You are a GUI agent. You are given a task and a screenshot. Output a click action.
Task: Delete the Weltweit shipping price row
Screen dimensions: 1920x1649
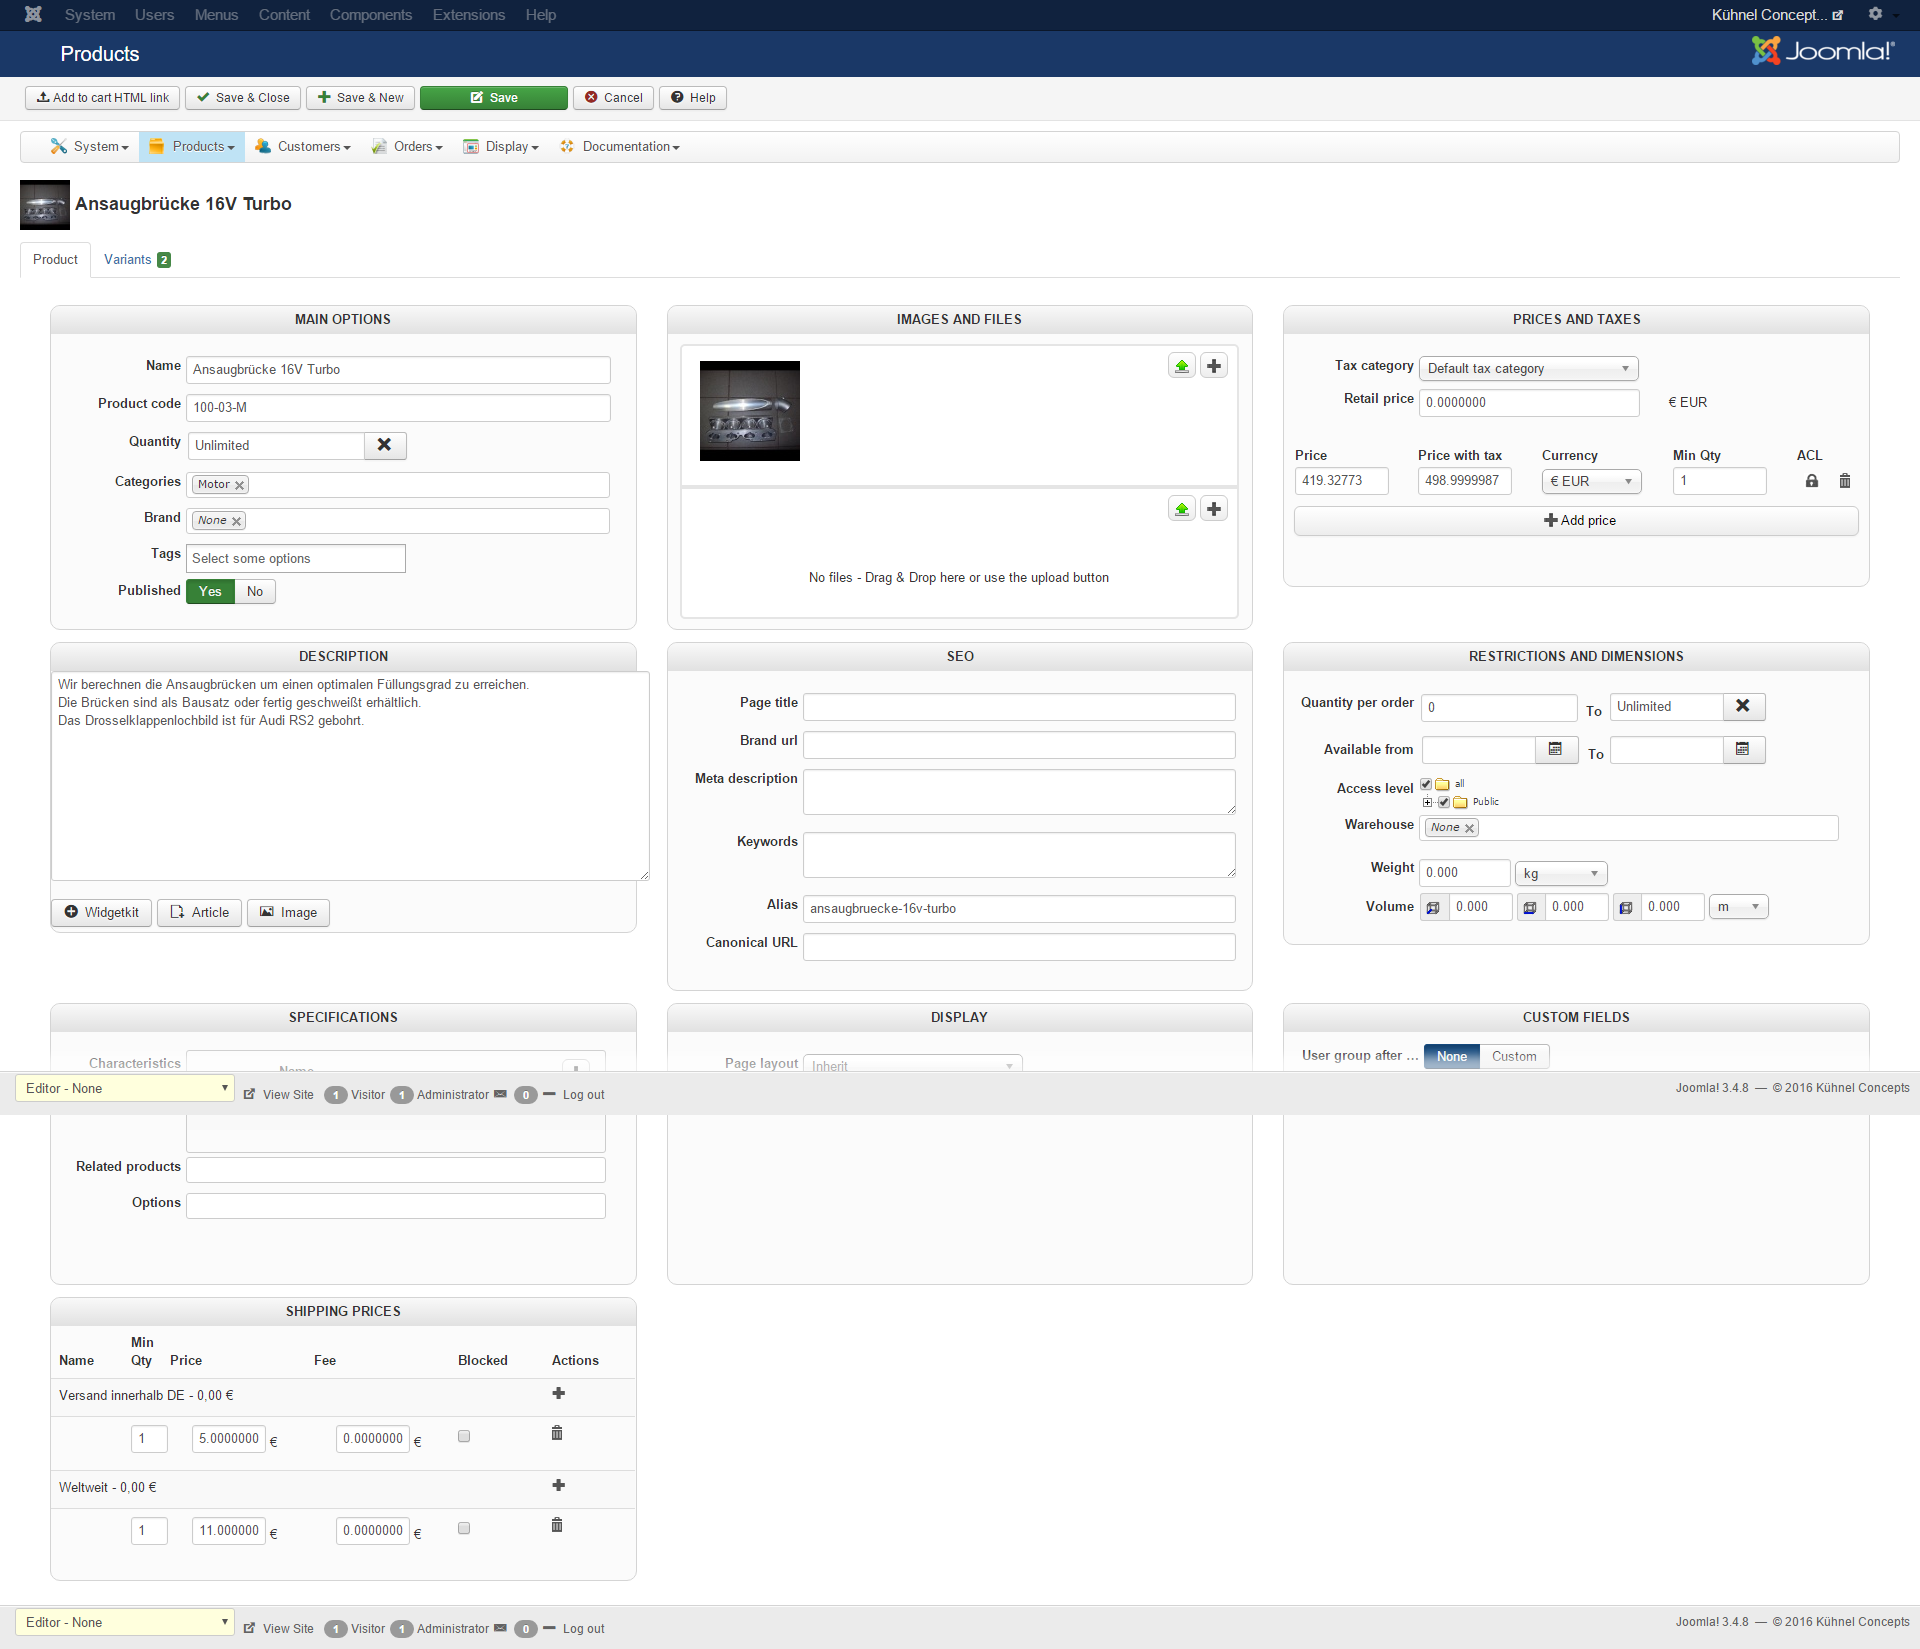pyautogui.click(x=557, y=1525)
